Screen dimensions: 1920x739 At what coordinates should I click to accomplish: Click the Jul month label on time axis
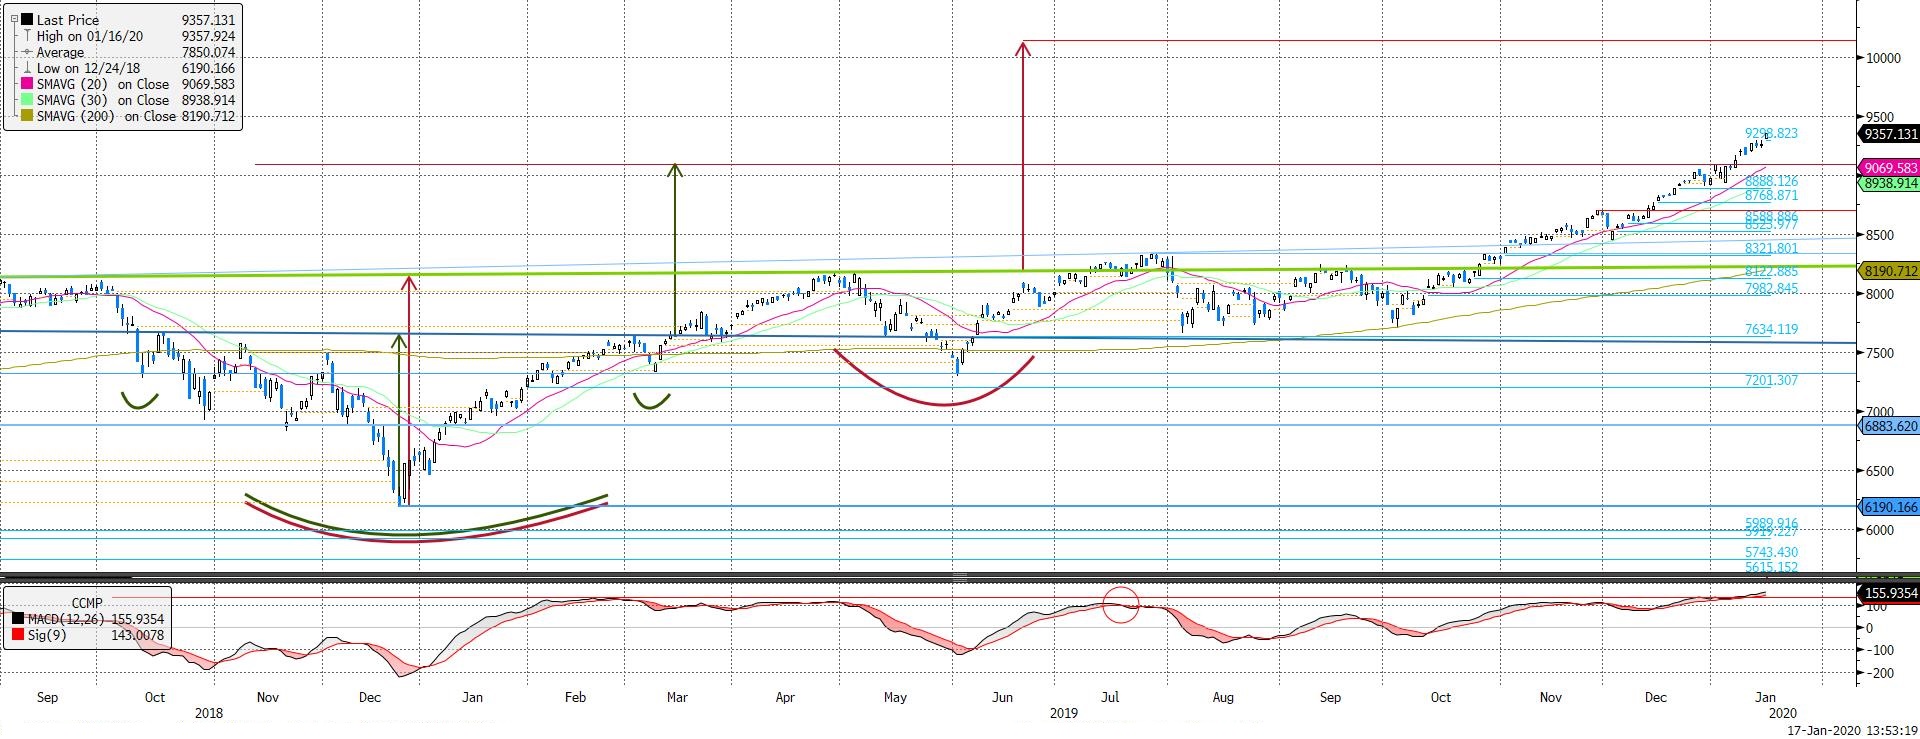click(1109, 697)
